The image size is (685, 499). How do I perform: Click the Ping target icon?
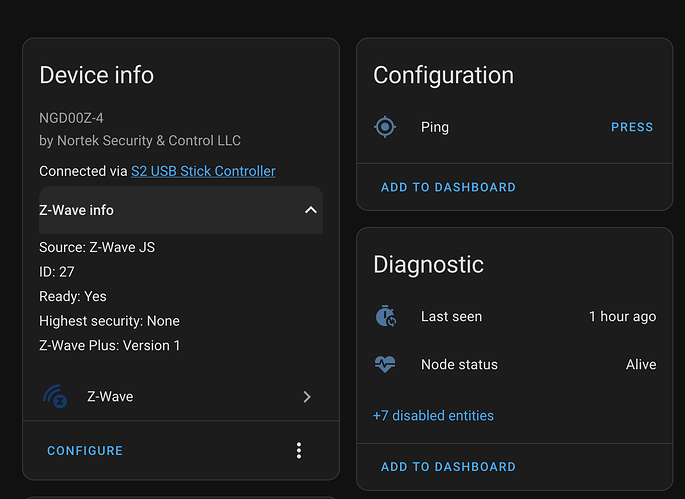(x=385, y=127)
